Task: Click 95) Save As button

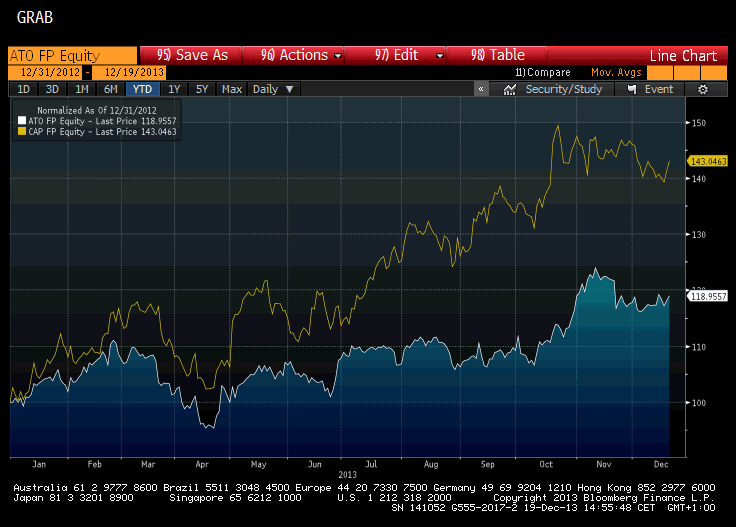Action: (x=192, y=55)
